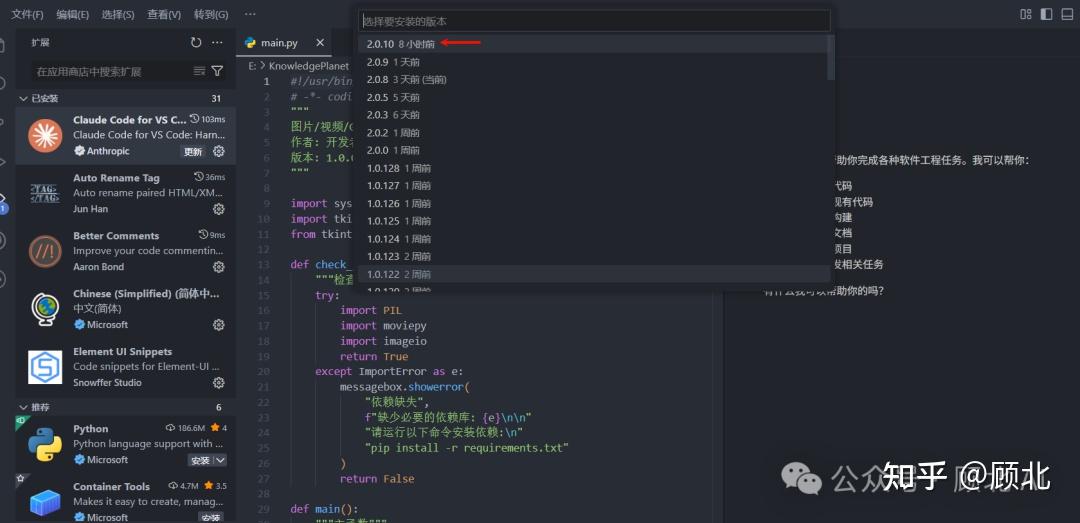Close the main.py tab

coord(320,43)
